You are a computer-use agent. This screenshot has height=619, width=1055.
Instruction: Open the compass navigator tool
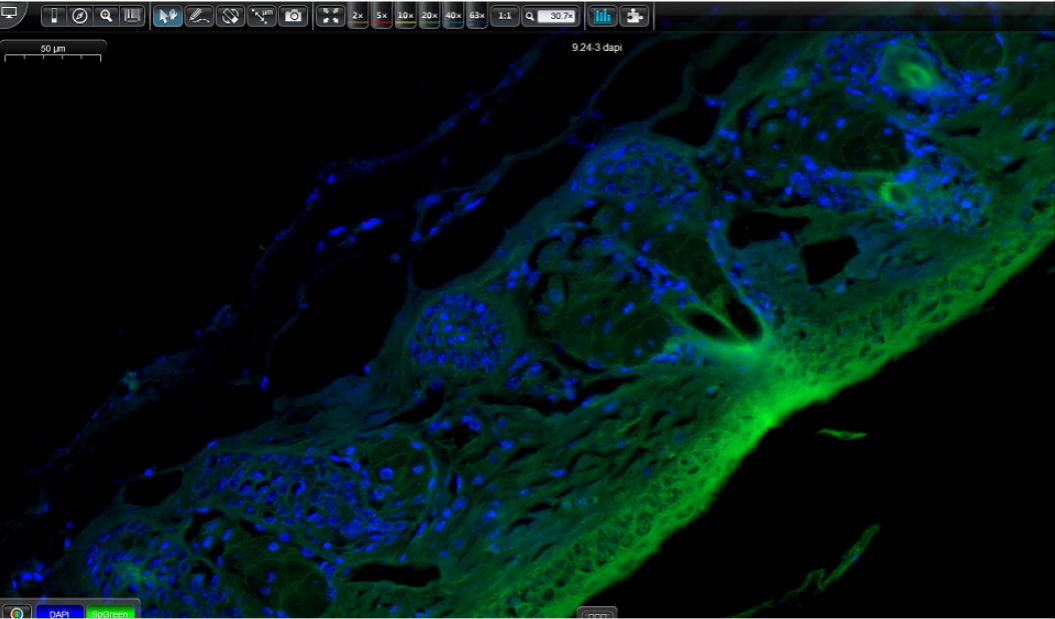[x=79, y=16]
